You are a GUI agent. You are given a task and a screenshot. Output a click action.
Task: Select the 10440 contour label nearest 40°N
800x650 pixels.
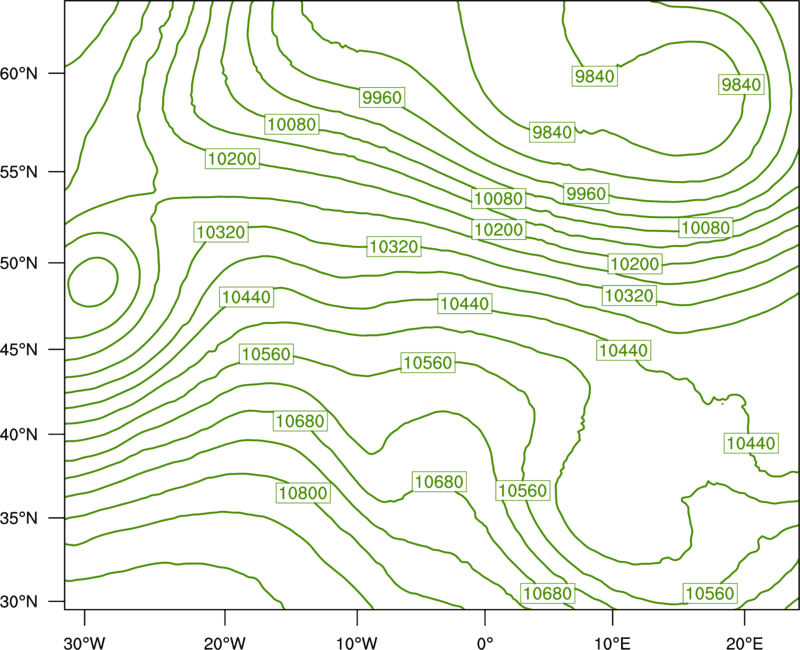point(751,443)
